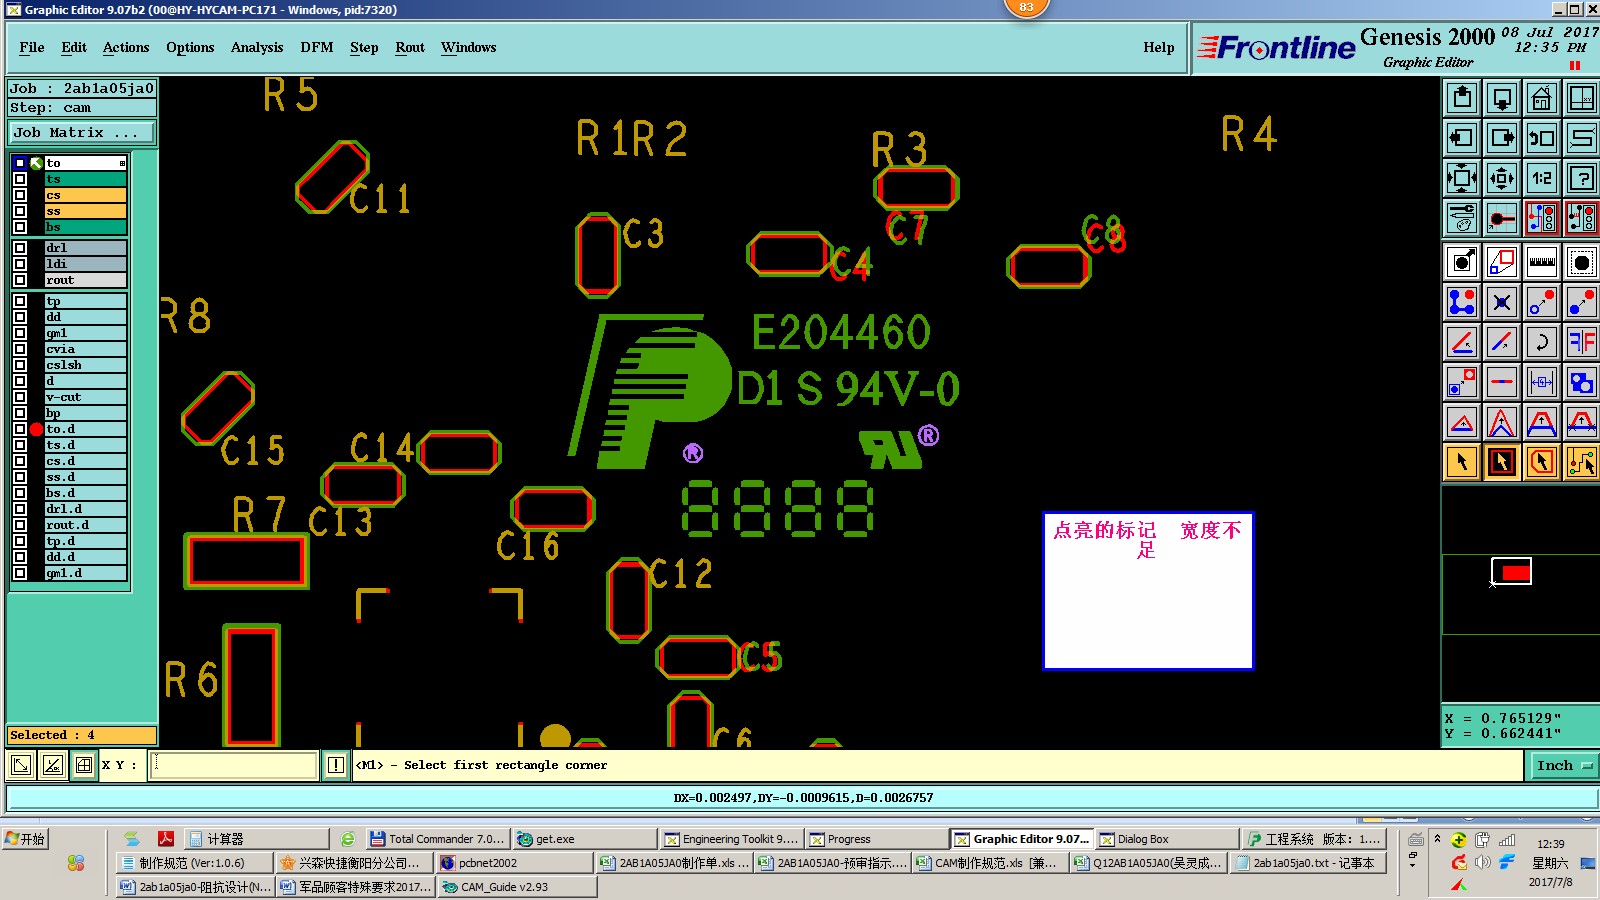Select the rectangle selection arrow tool
The height and width of the screenshot is (900, 1600).
pos(1502,462)
